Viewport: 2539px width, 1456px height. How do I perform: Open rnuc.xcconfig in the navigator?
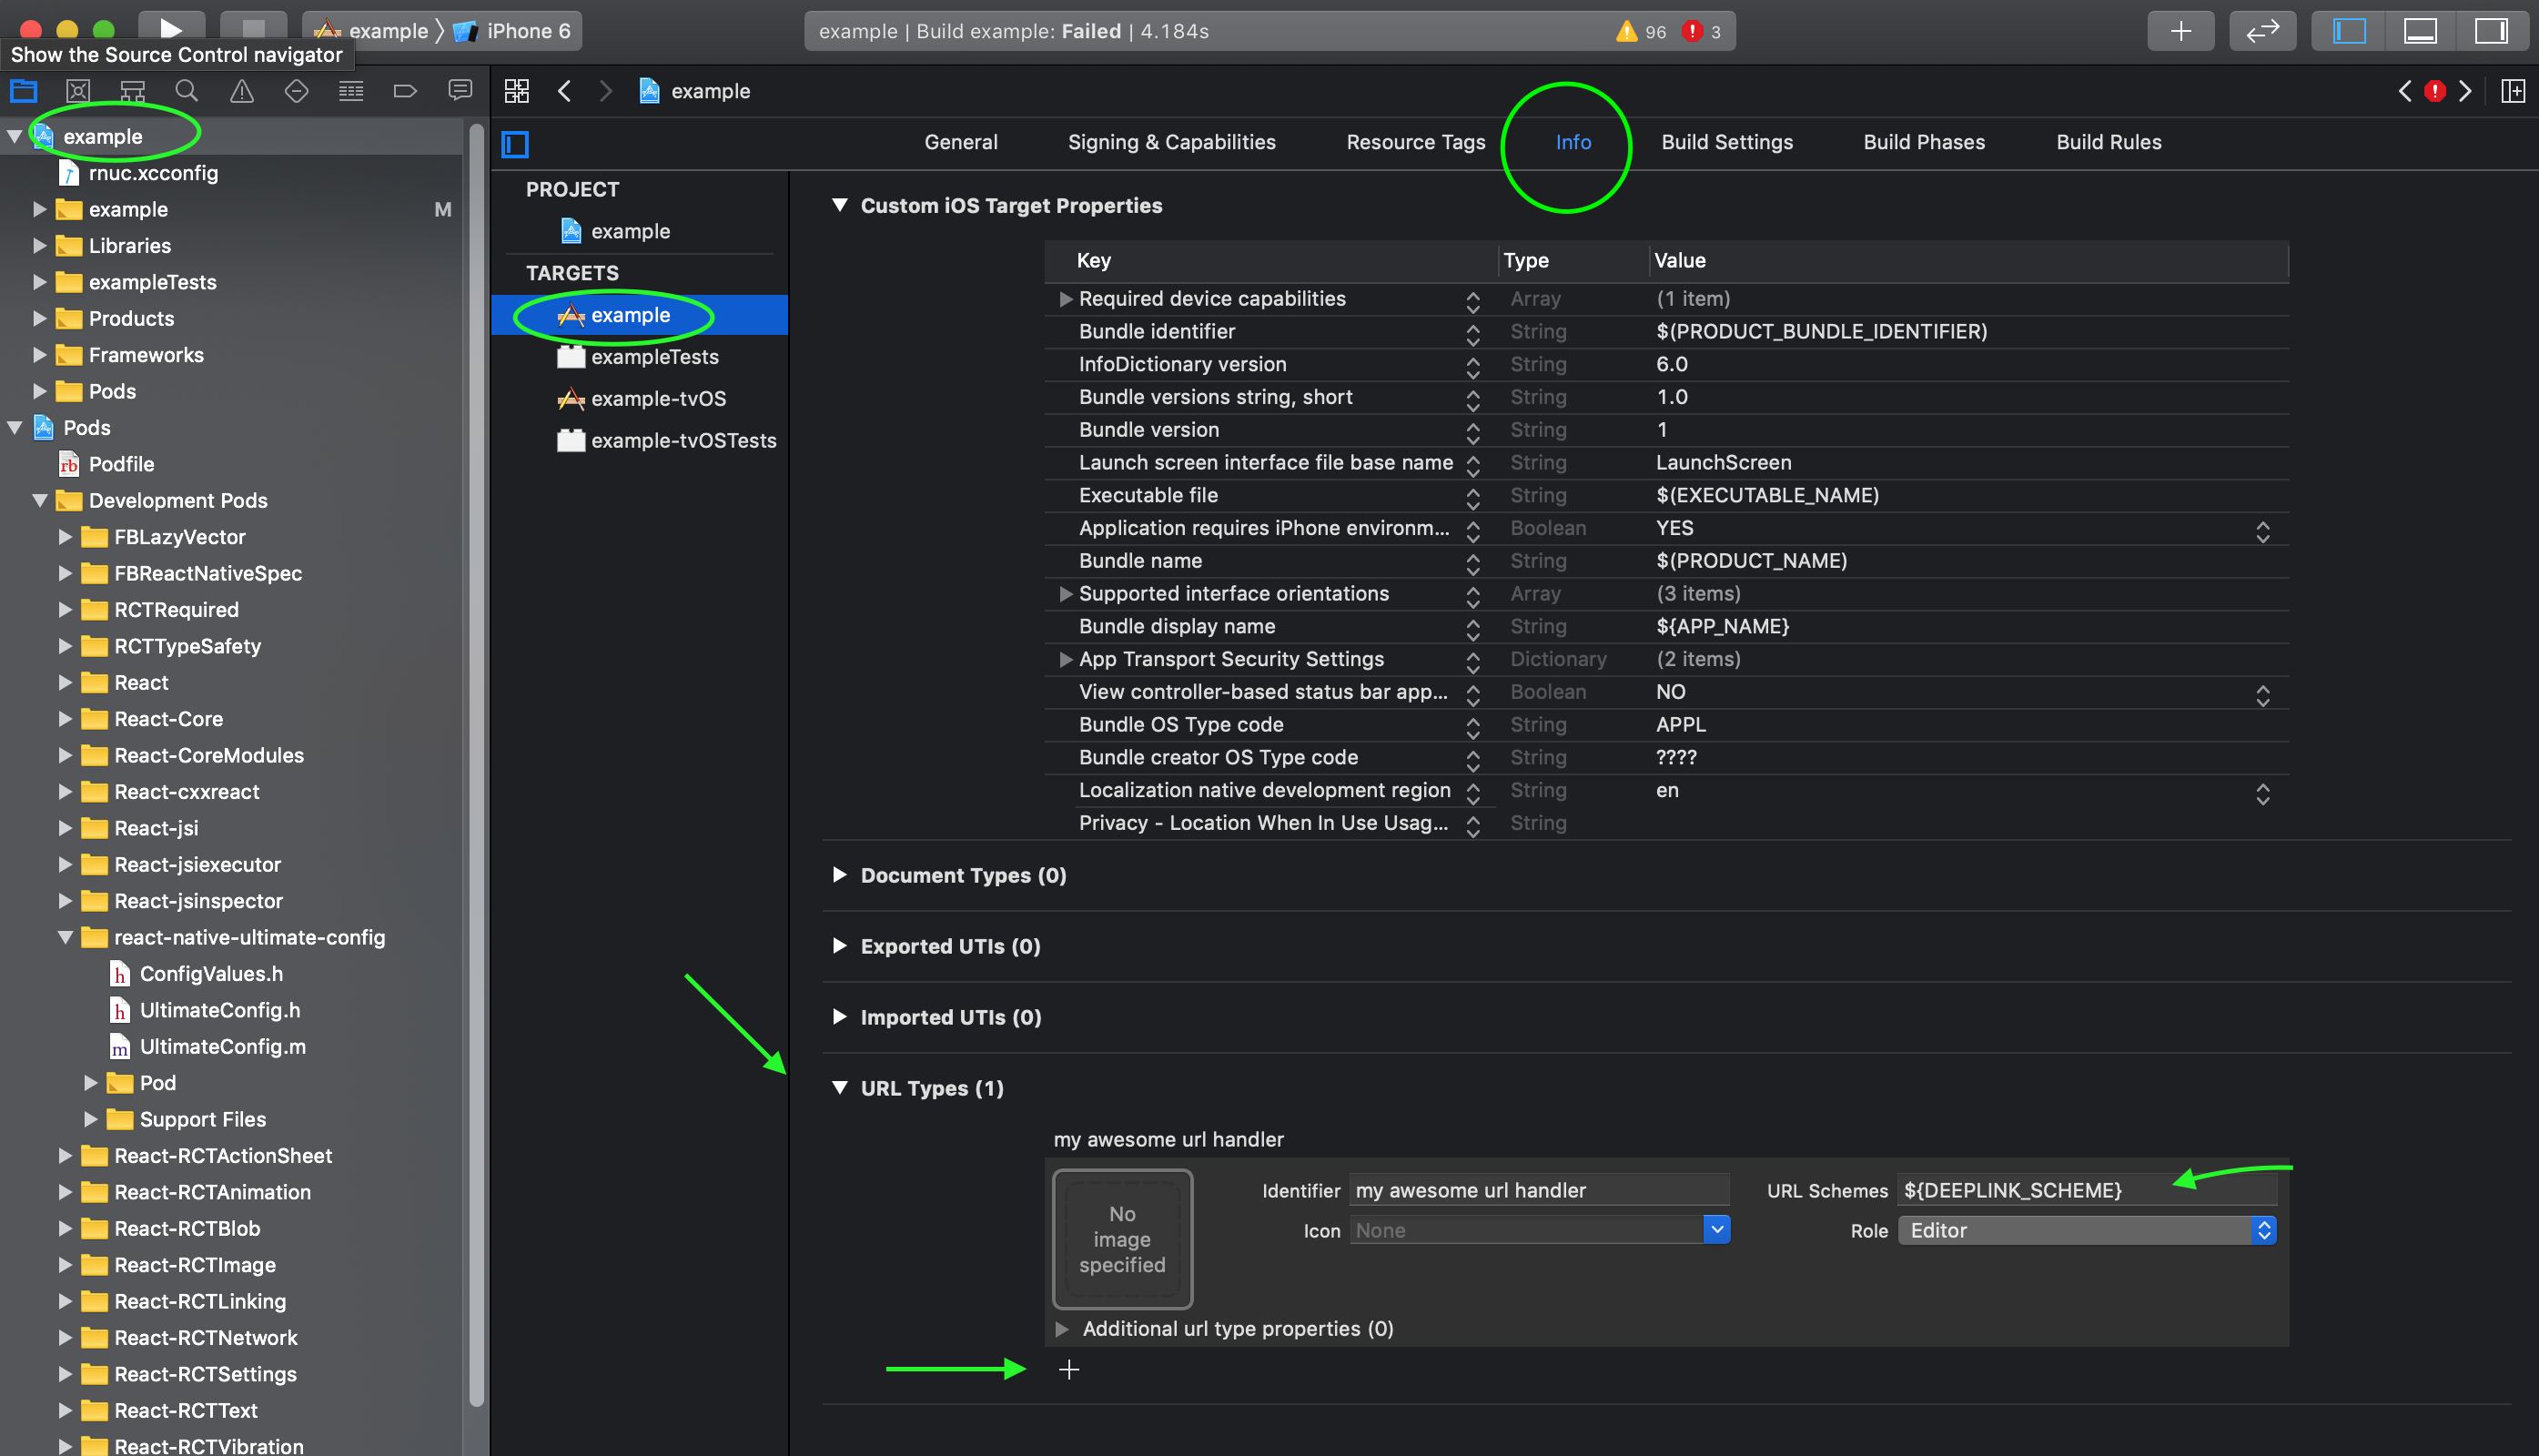coord(153,173)
